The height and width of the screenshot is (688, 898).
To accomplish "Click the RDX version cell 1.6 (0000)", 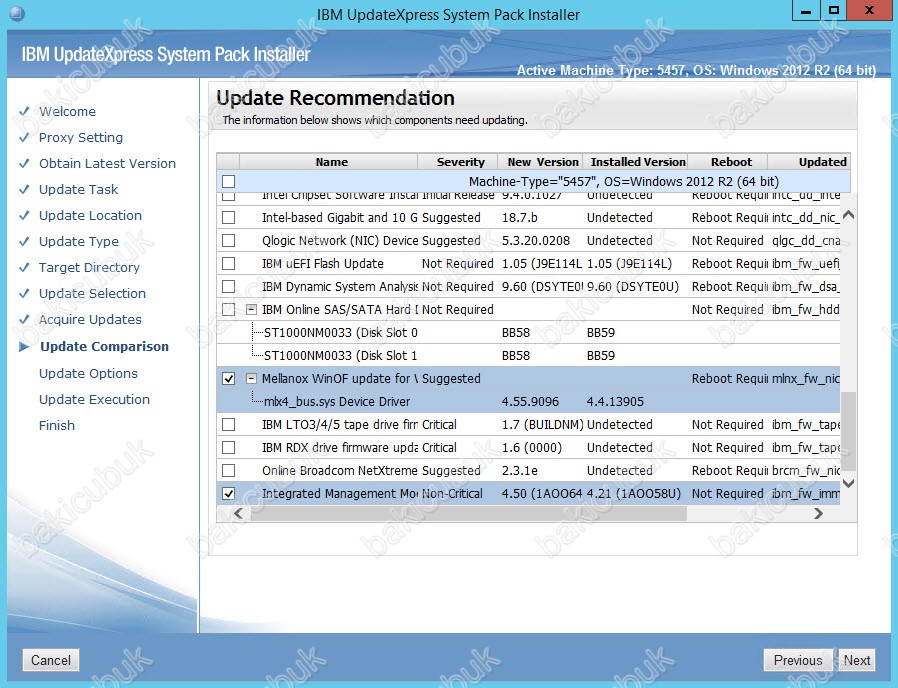I will [x=531, y=447].
